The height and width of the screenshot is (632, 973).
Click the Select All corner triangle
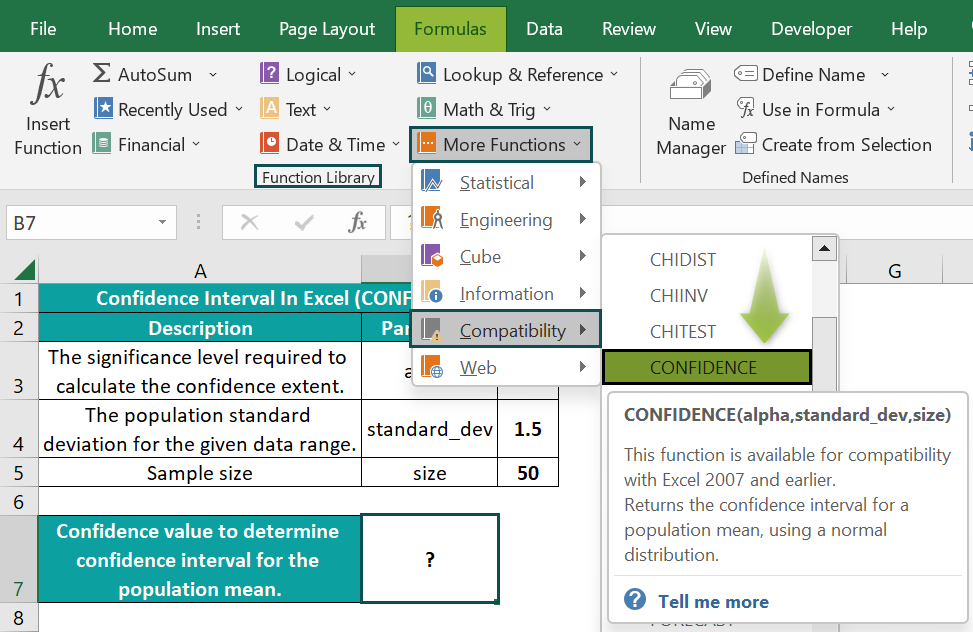coord(25,271)
